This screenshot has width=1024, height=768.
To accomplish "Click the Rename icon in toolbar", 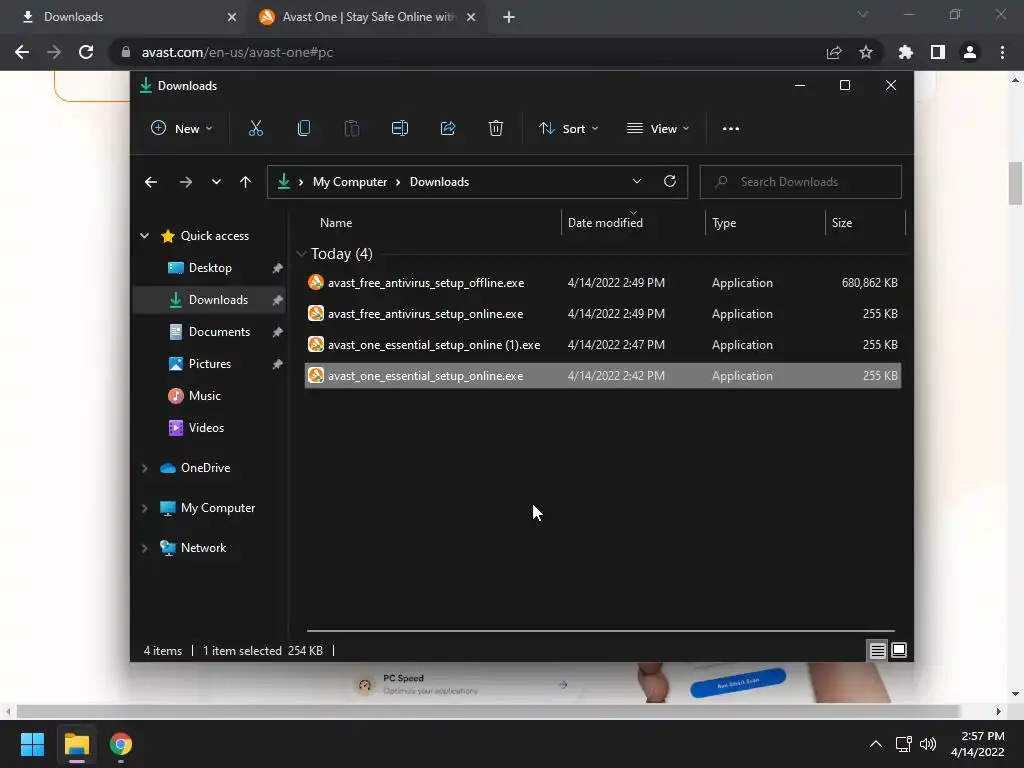I will pyautogui.click(x=400, y=129).
